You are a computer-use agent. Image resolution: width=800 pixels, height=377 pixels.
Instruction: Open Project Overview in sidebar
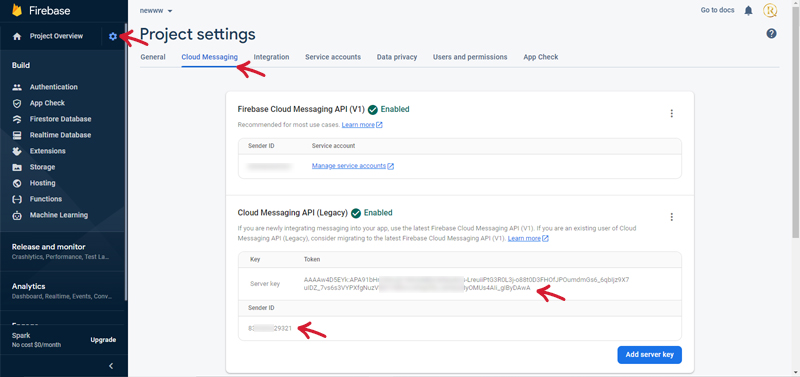[56, 36]
